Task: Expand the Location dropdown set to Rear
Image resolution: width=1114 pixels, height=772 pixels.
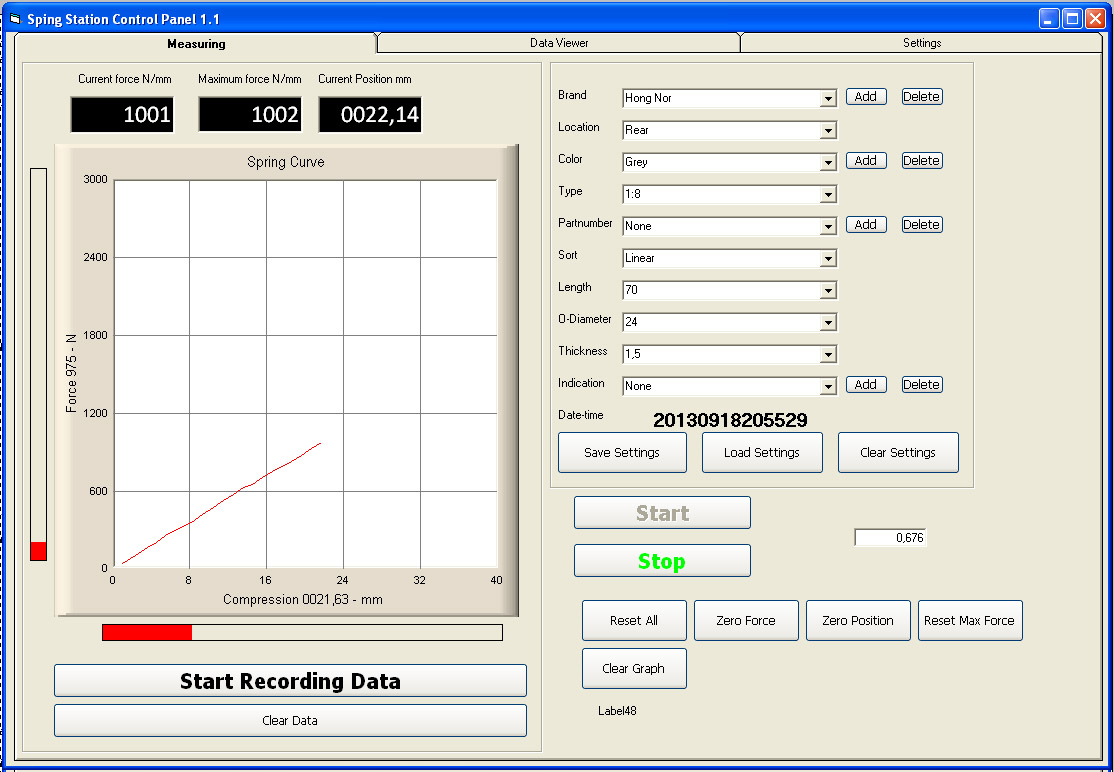Action: (x=827, y=130)
